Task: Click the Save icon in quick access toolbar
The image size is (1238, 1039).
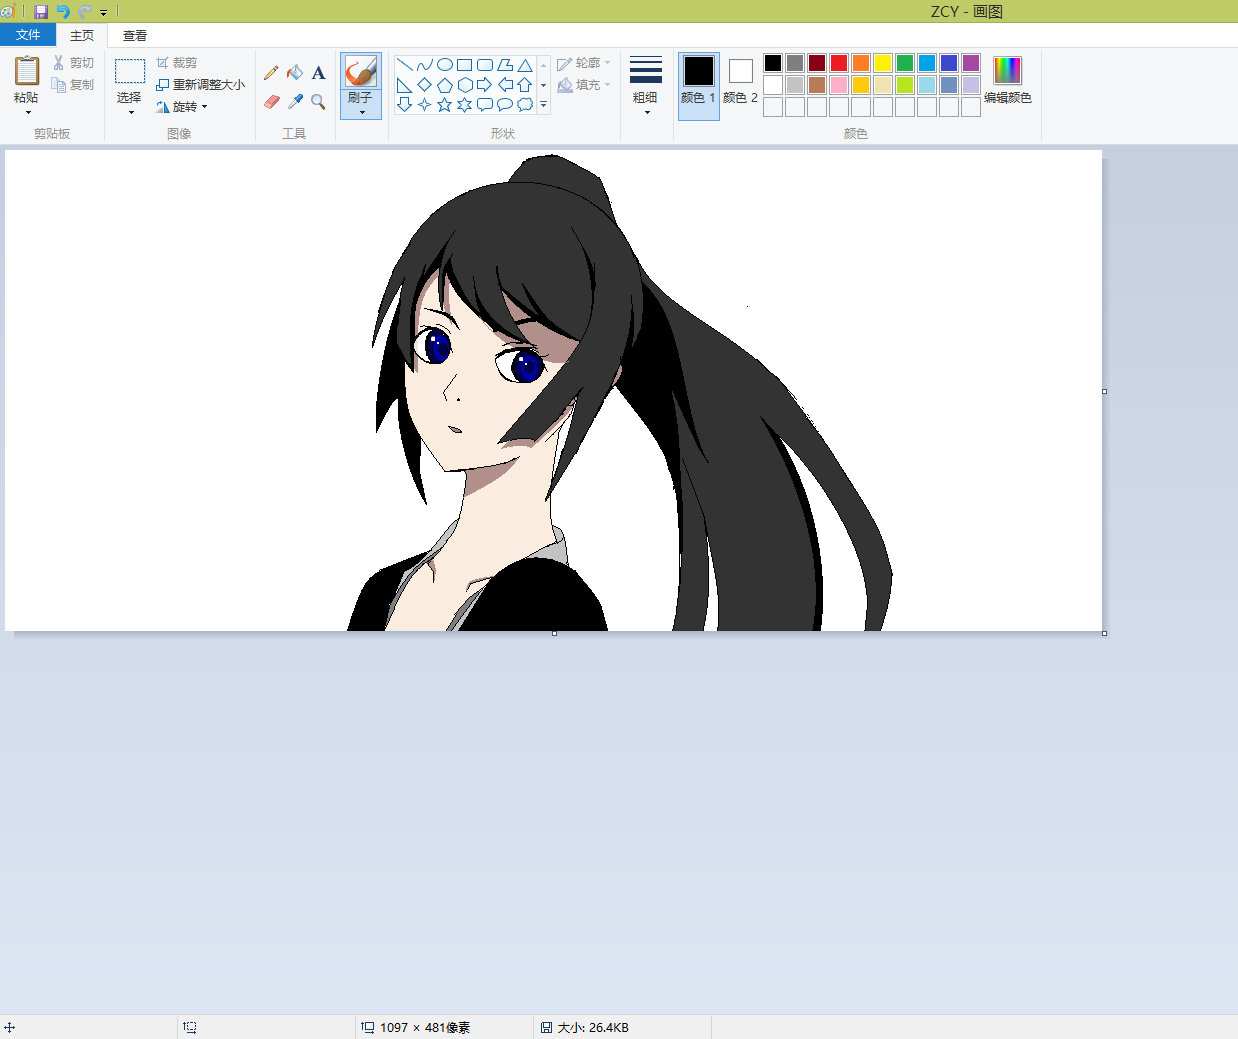Action: (x=41, y=12)
